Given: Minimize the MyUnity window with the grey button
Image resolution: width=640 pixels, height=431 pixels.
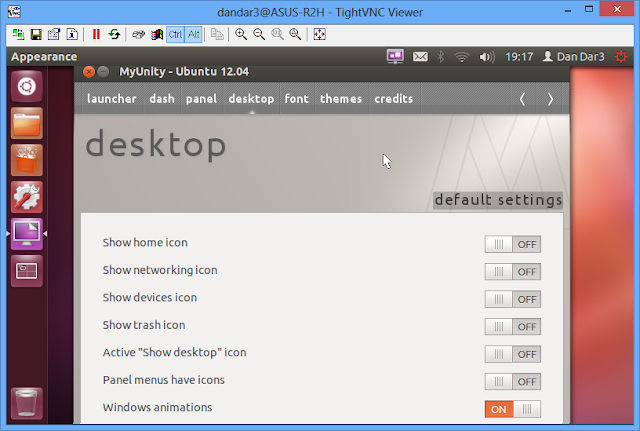Looking at the screenshot, I should [x=104, y=72].
